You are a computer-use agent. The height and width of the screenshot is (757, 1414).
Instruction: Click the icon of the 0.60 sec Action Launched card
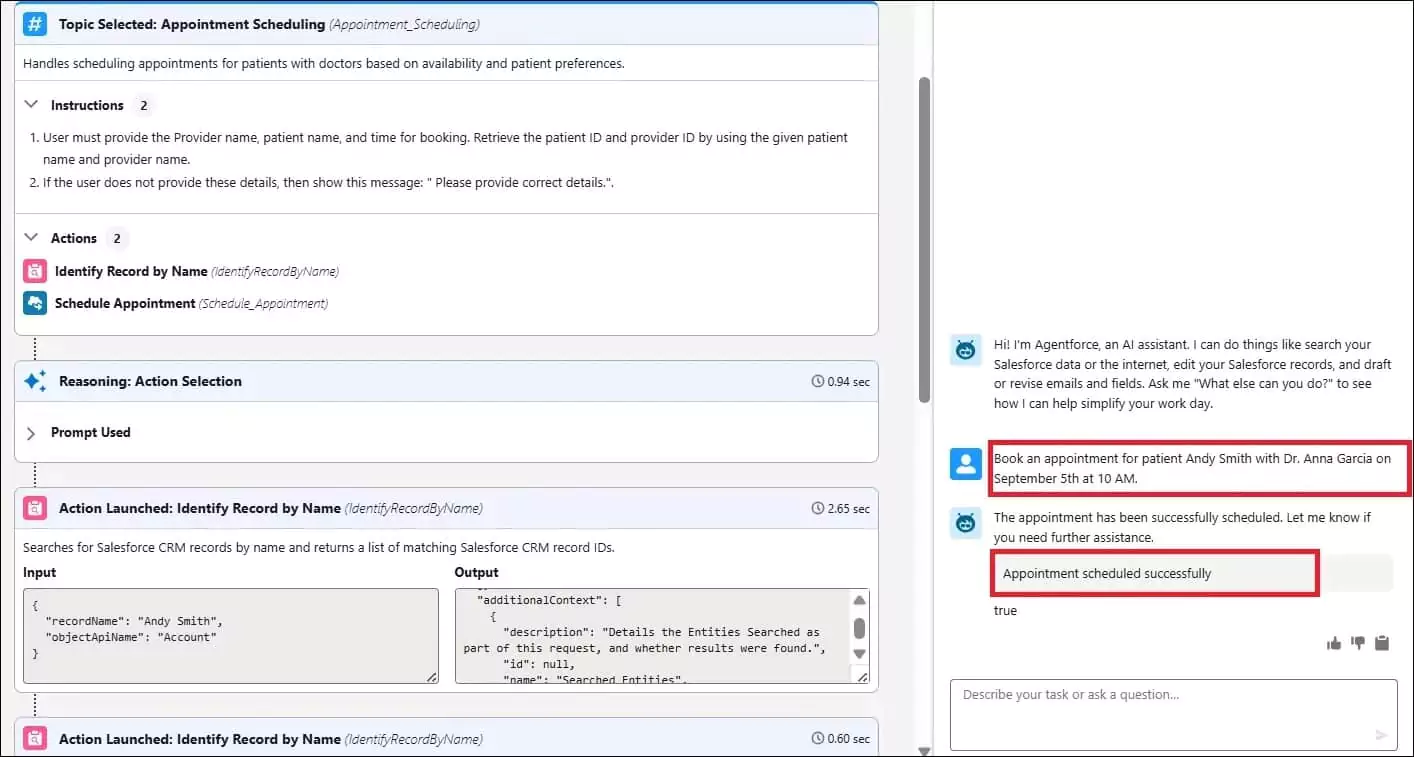tap(35, 739)
